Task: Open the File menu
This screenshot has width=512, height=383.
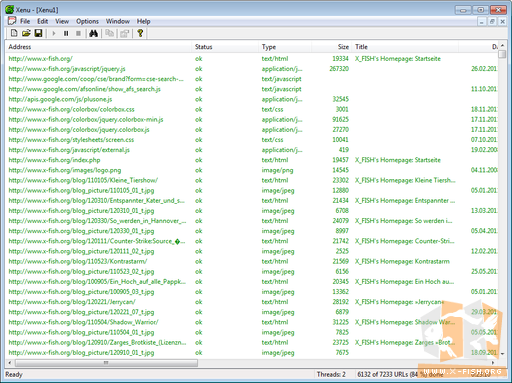Action: 25,21
